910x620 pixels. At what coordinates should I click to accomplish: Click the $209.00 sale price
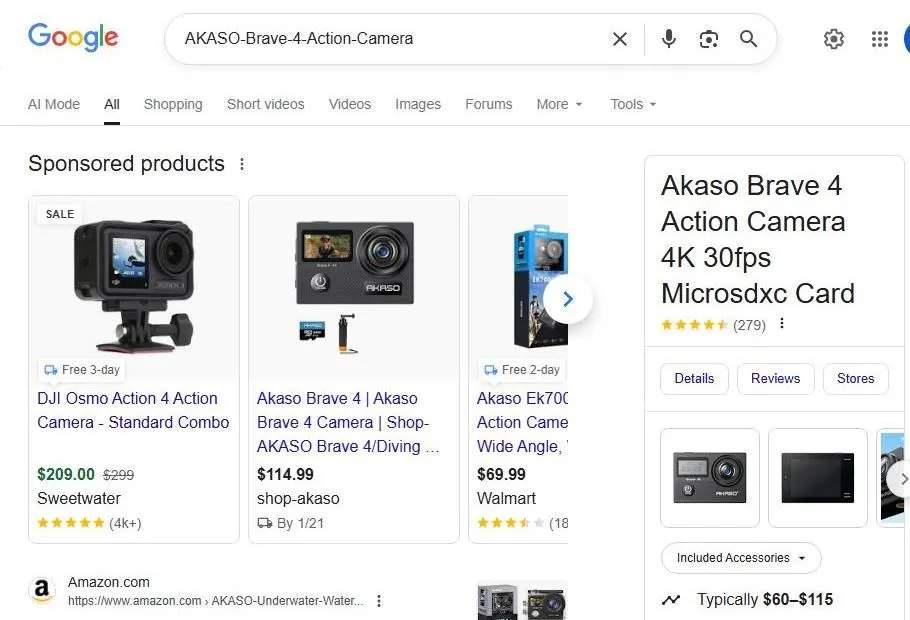[x=66, y=474]
